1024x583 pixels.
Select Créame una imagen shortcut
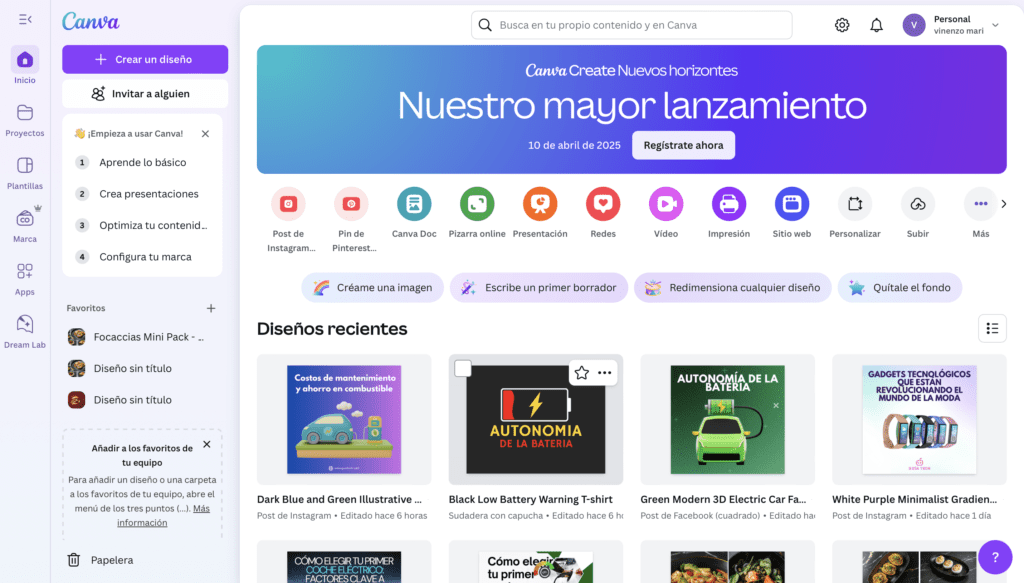tap(372, 287)
